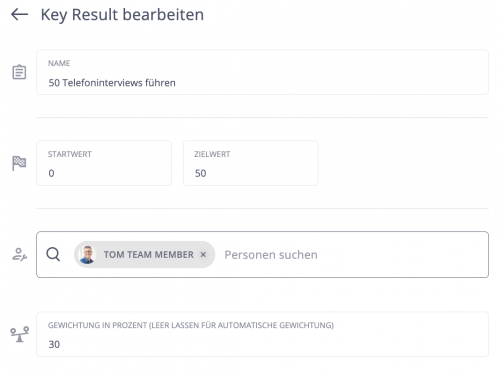Click the balance scale weighting icon
Viewport: 500px width, 375px height.
tap(19, 334)
